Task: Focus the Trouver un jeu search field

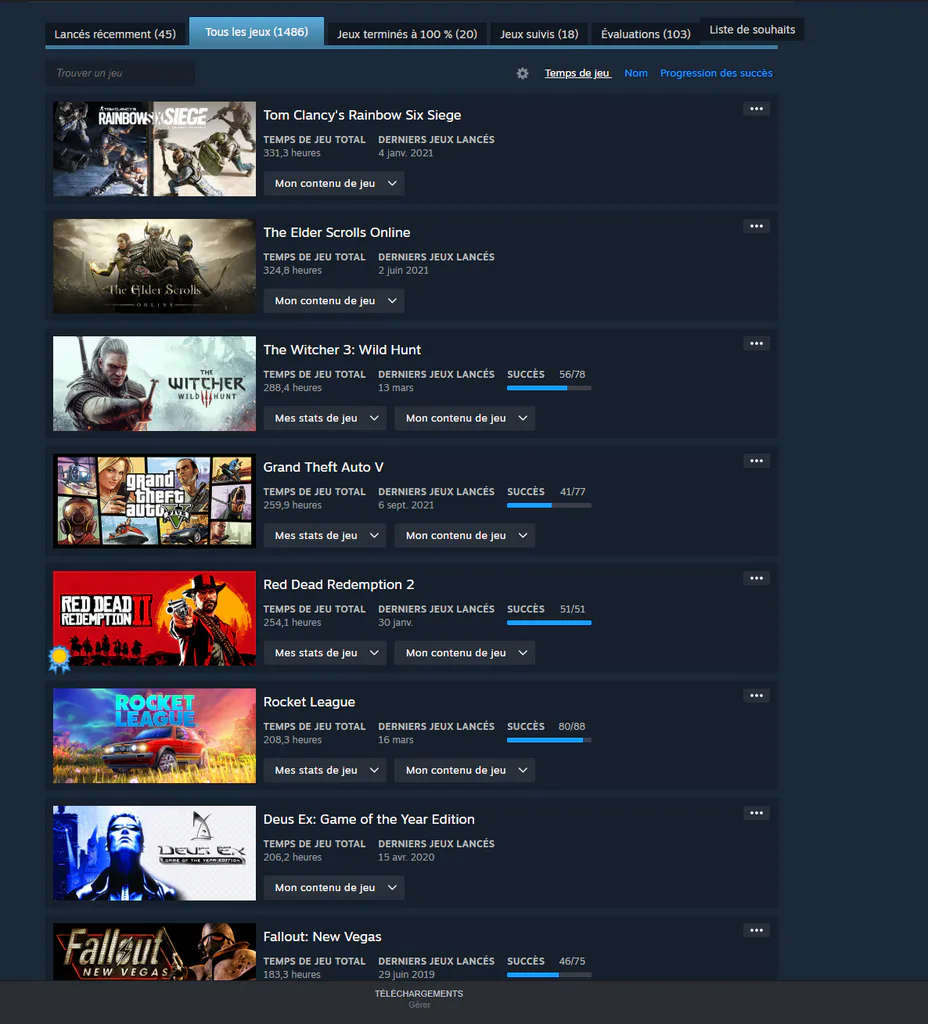Action: click(120, 73)
